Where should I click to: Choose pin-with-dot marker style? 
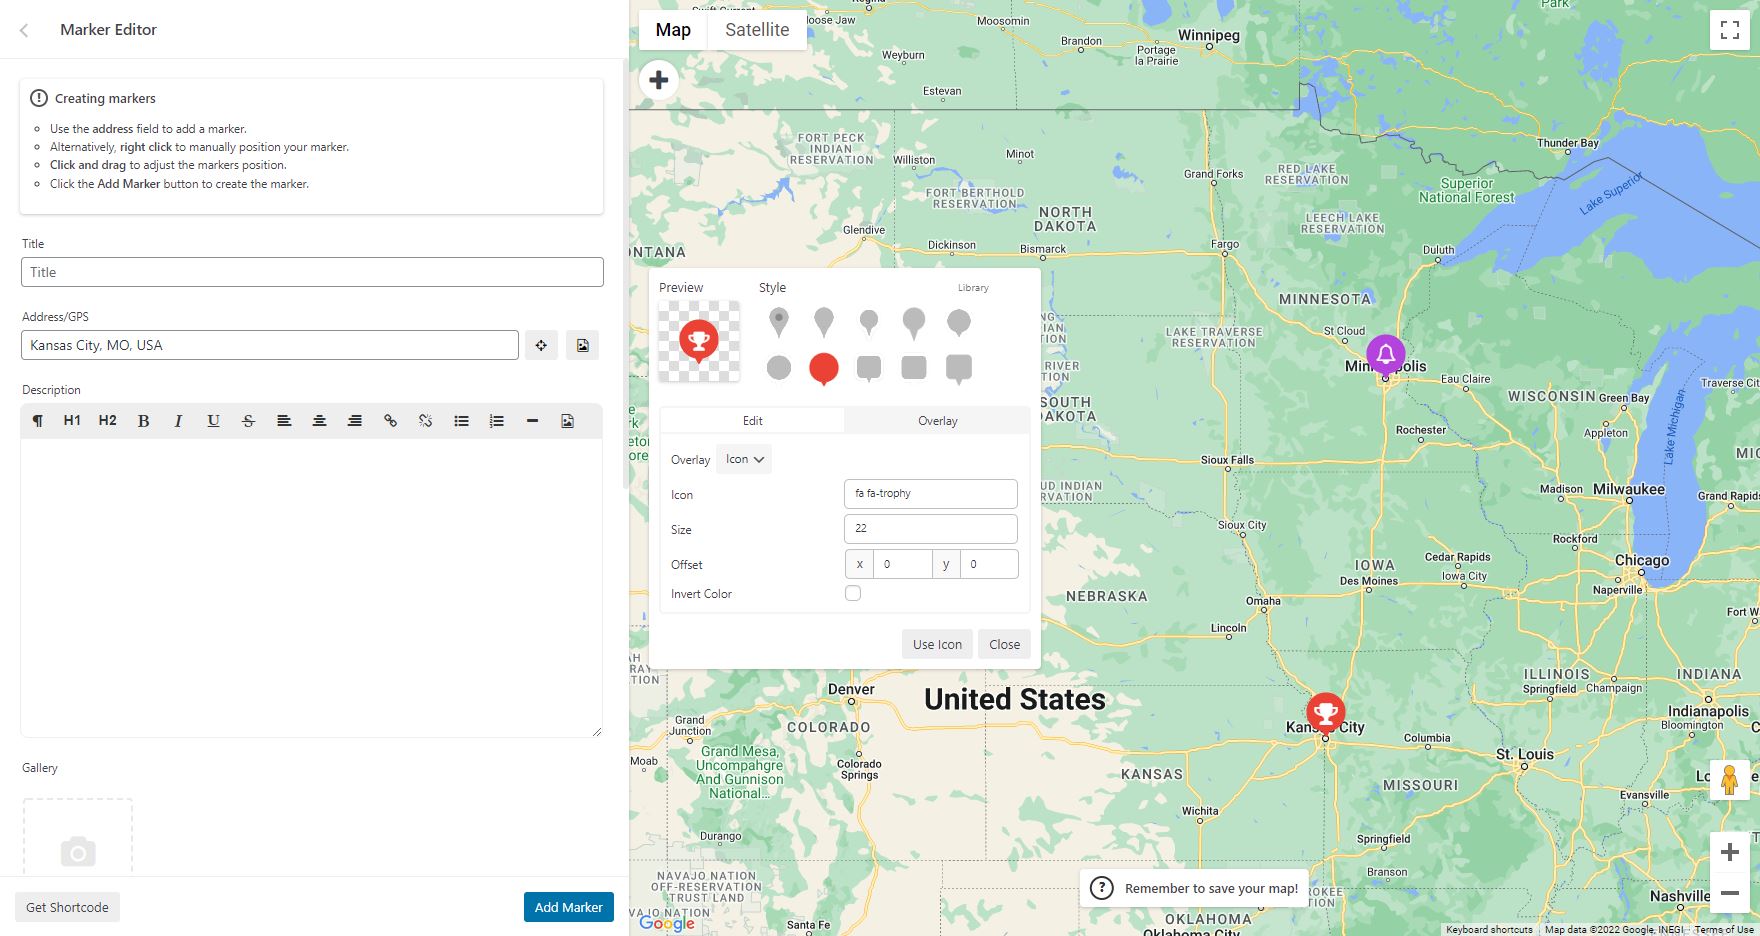click(x=779, y=322)
